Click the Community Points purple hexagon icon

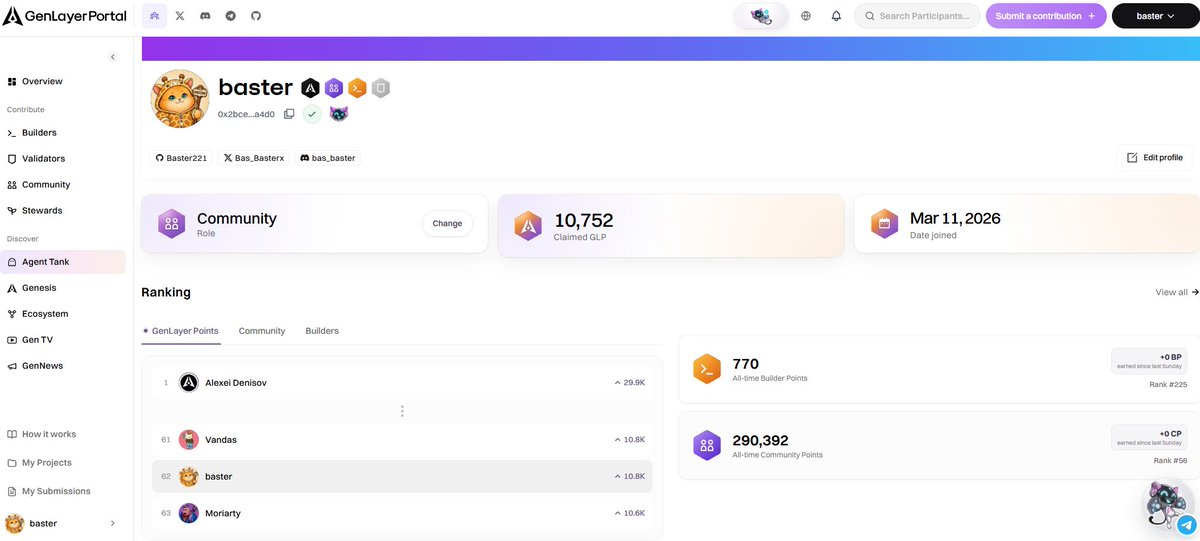(707, 445)
